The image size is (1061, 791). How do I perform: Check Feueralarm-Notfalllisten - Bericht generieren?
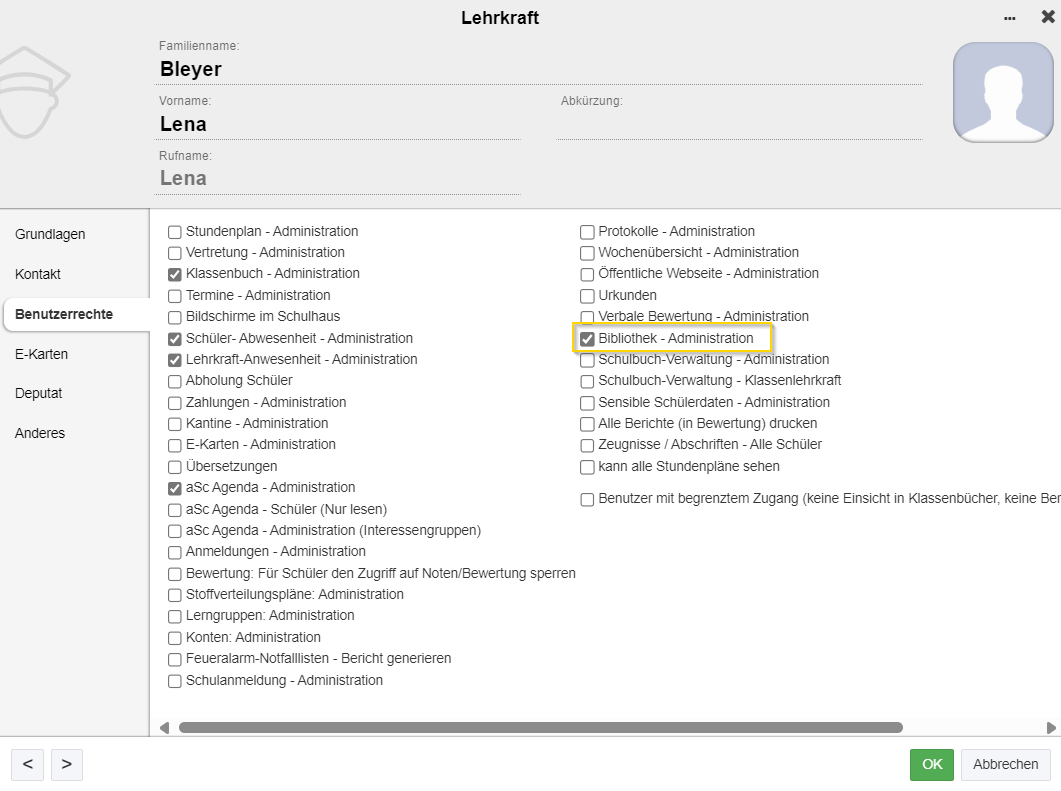tap(175, 659)
